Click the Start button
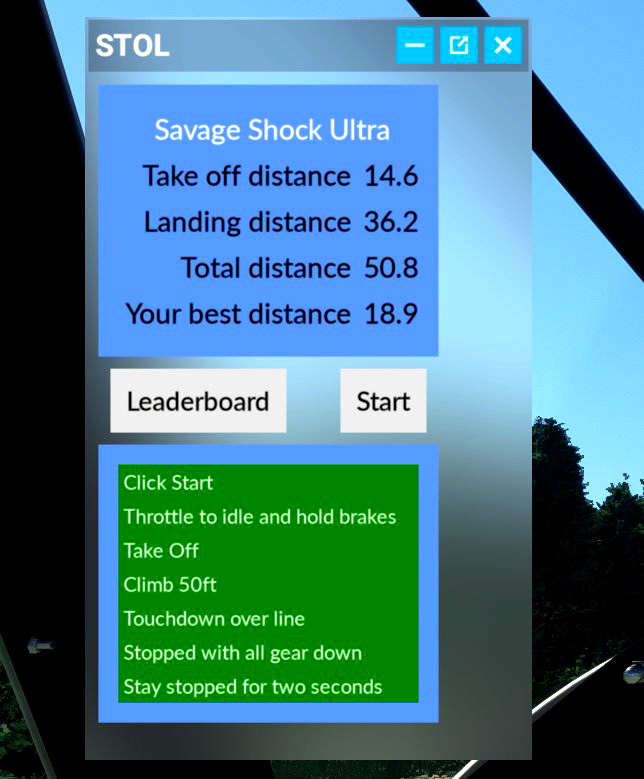 tap(383, 401)
